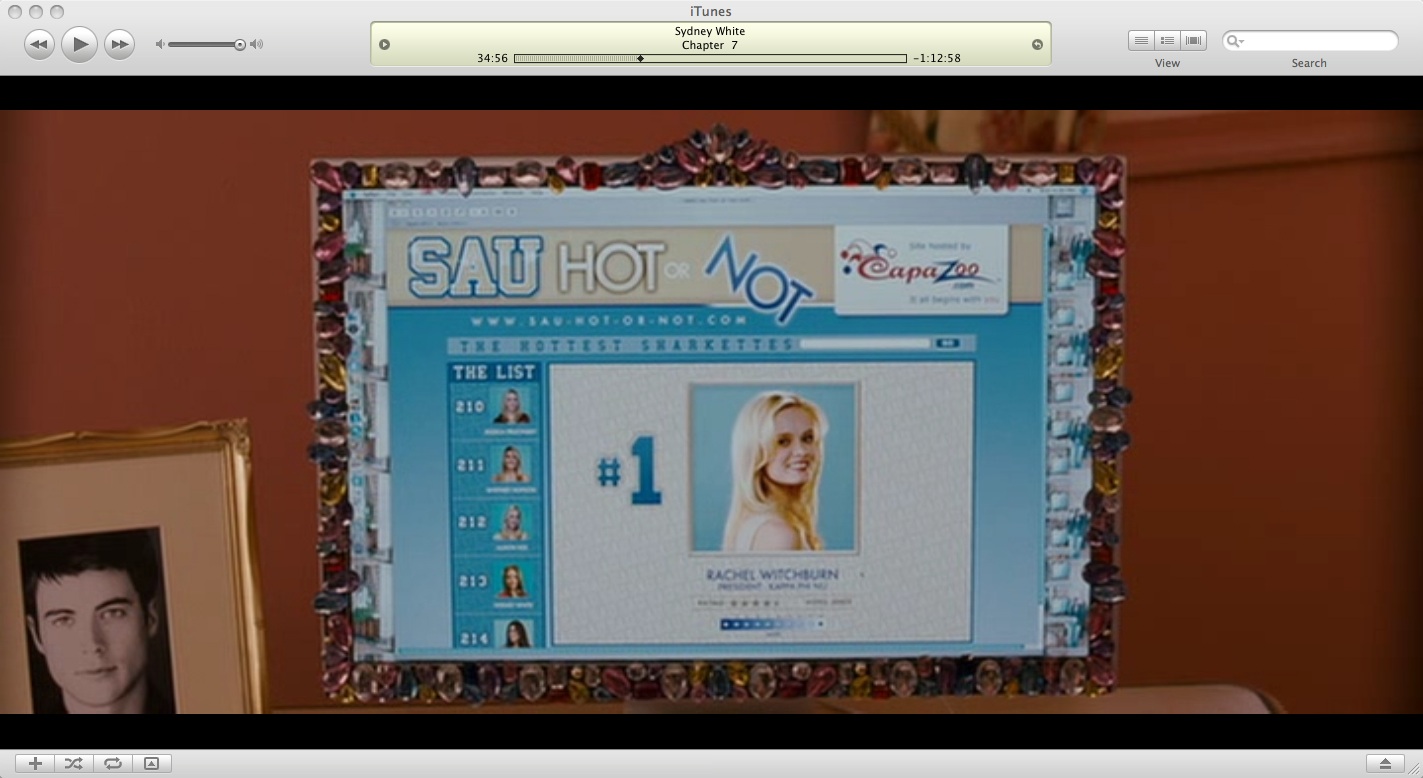Click the elapsed time 34:56
1423x778 pixels.
(492, 58)
